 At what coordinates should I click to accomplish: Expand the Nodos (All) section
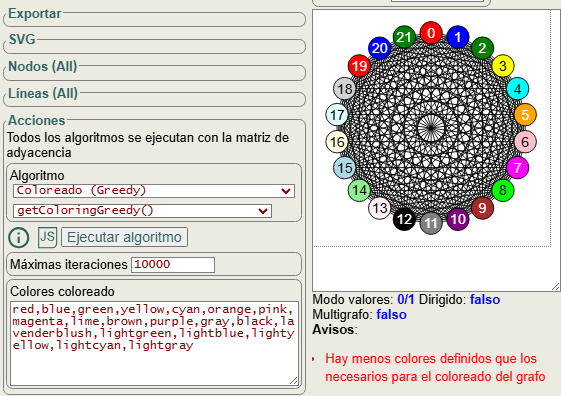coord(43,66)
